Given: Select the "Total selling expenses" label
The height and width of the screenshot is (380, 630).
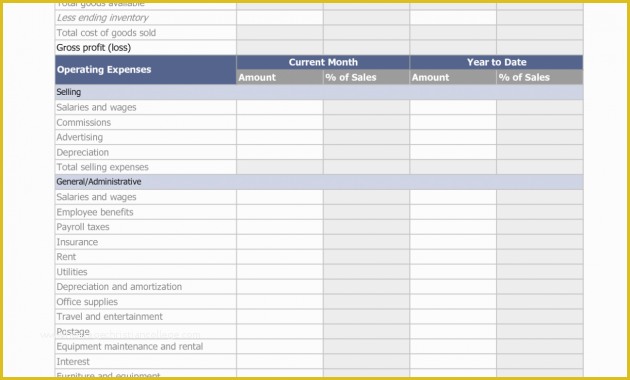Looking at the screenshot, I should [x=102, y=167].
